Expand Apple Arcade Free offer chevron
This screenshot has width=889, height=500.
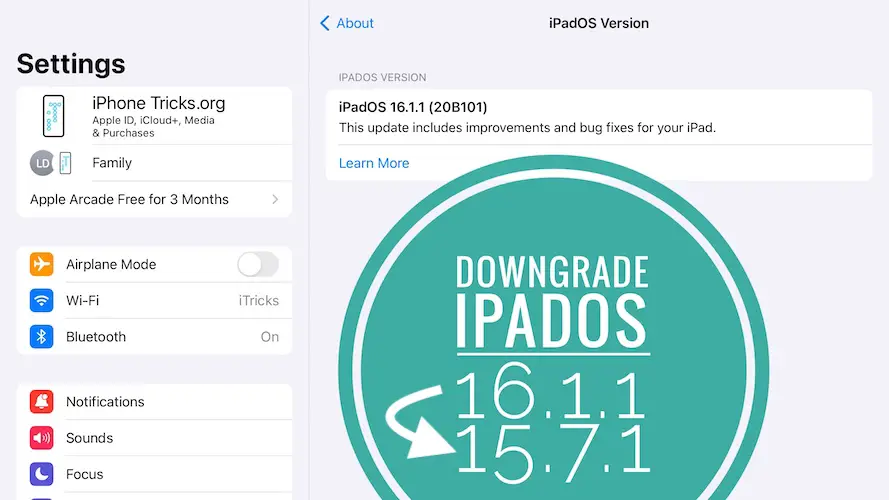pyautogui.click(x=275, y=200)
